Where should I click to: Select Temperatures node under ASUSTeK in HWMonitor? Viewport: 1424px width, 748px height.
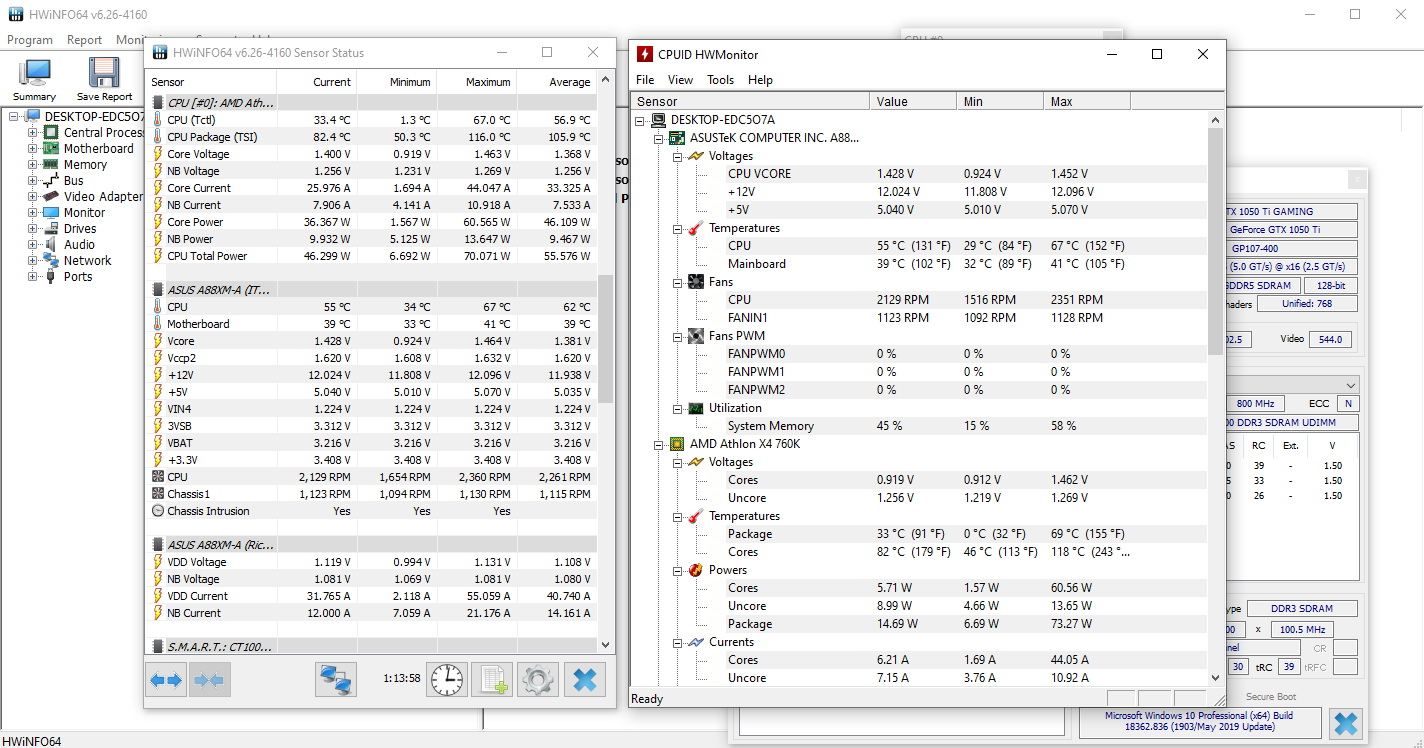coord(744,228)
